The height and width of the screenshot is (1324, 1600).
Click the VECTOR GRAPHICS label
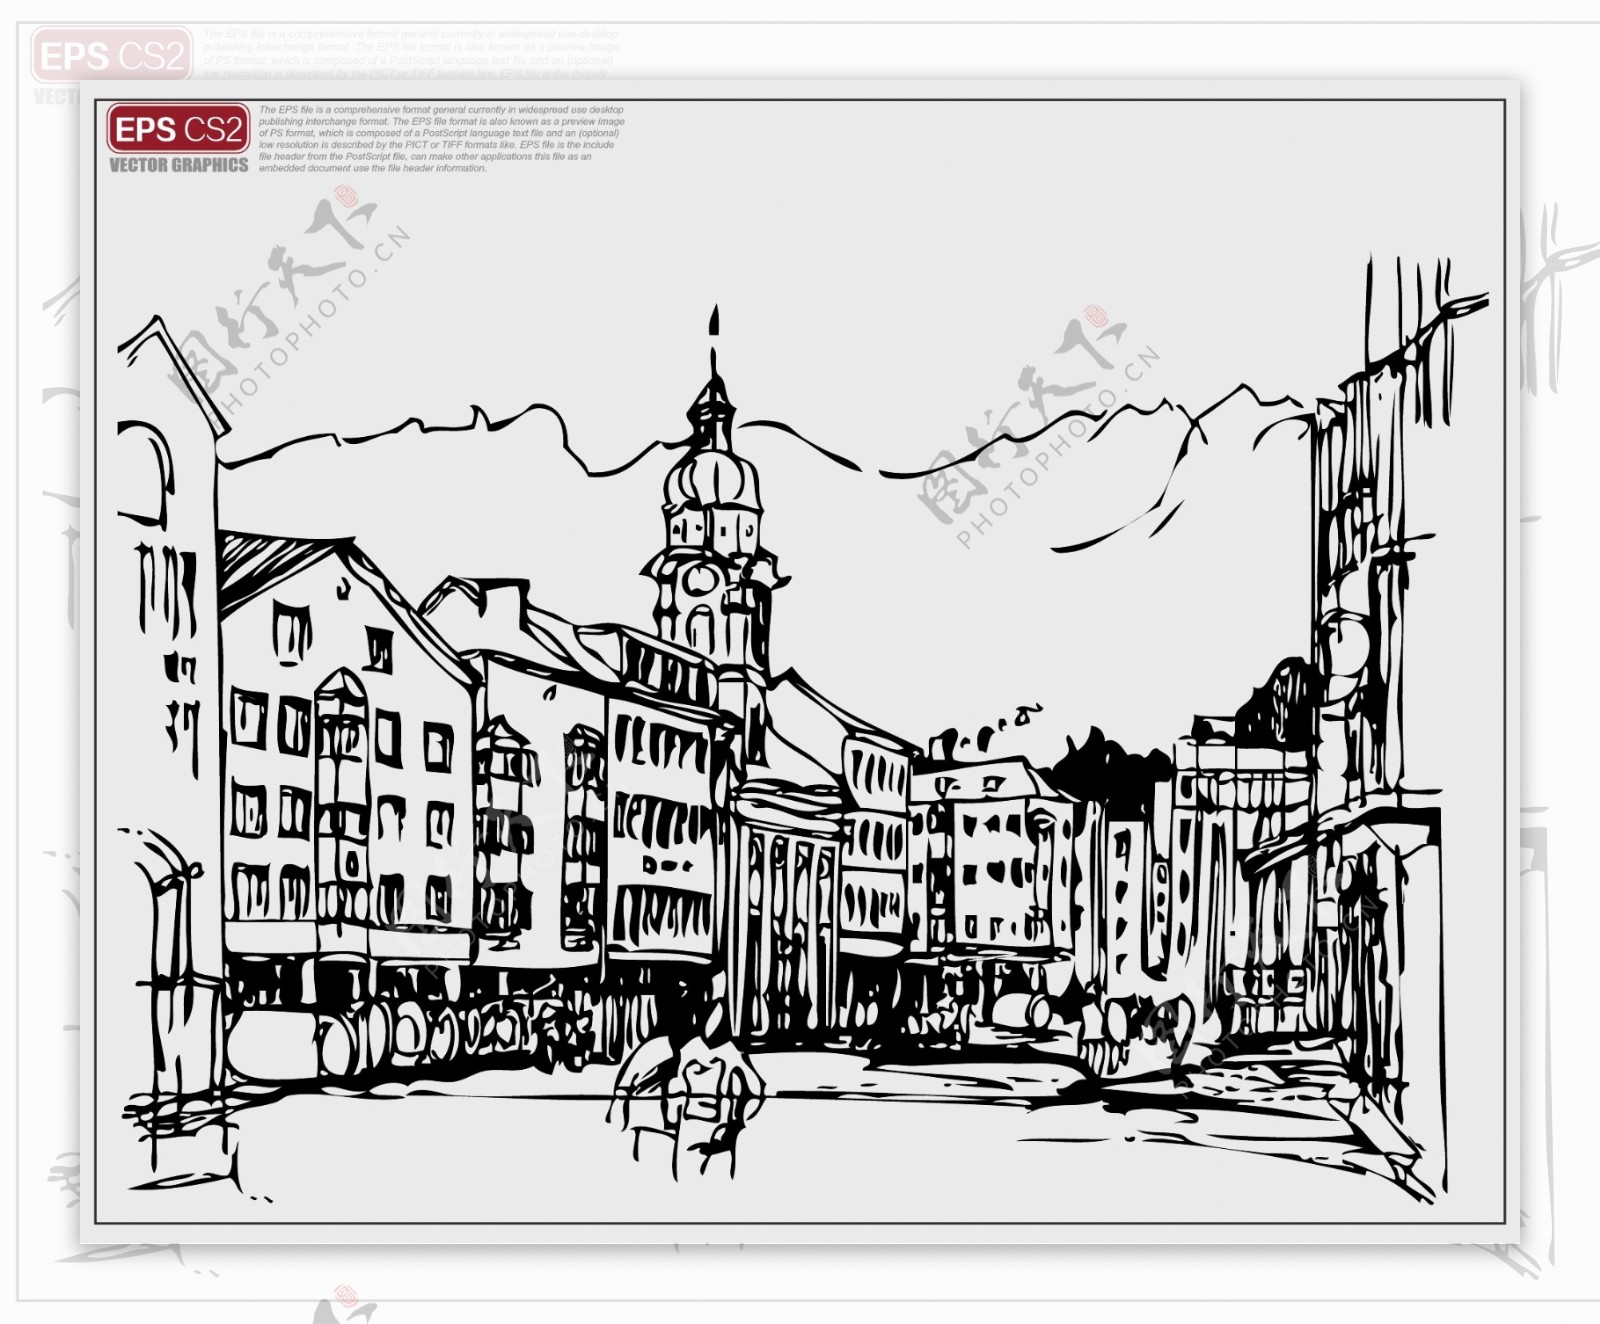click(x=178, y=166)
